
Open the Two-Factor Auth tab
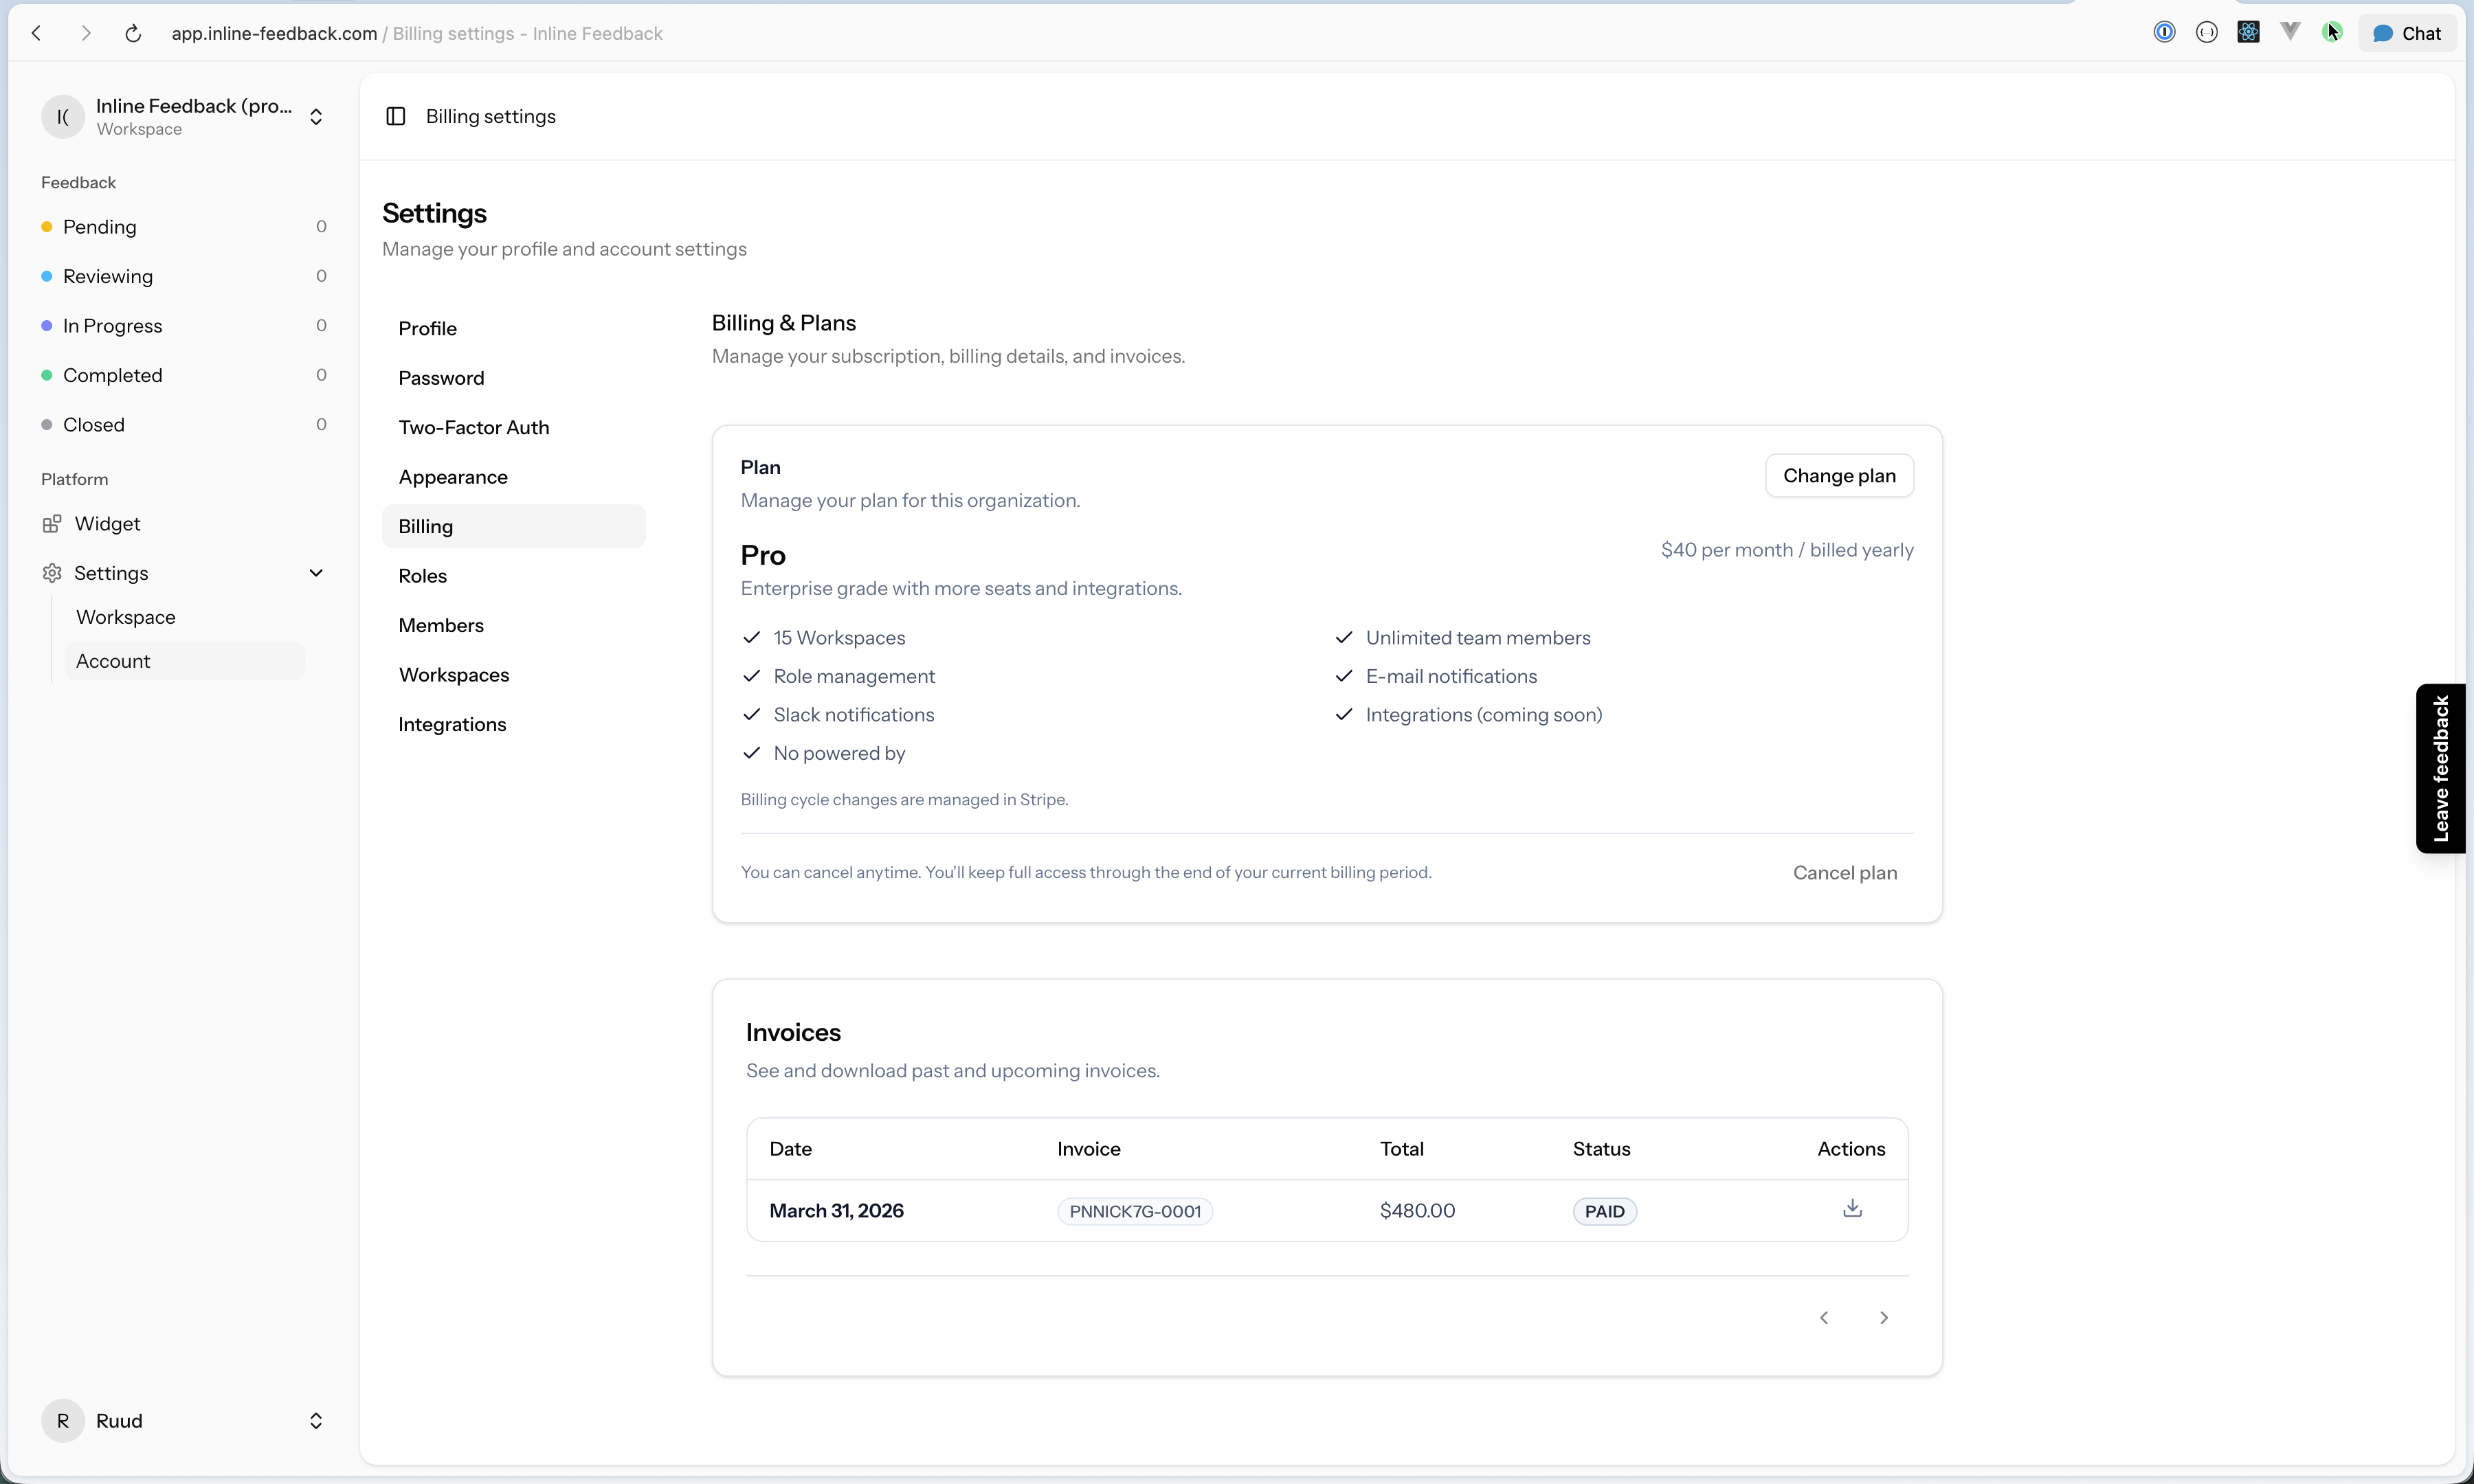click(514, 427)
